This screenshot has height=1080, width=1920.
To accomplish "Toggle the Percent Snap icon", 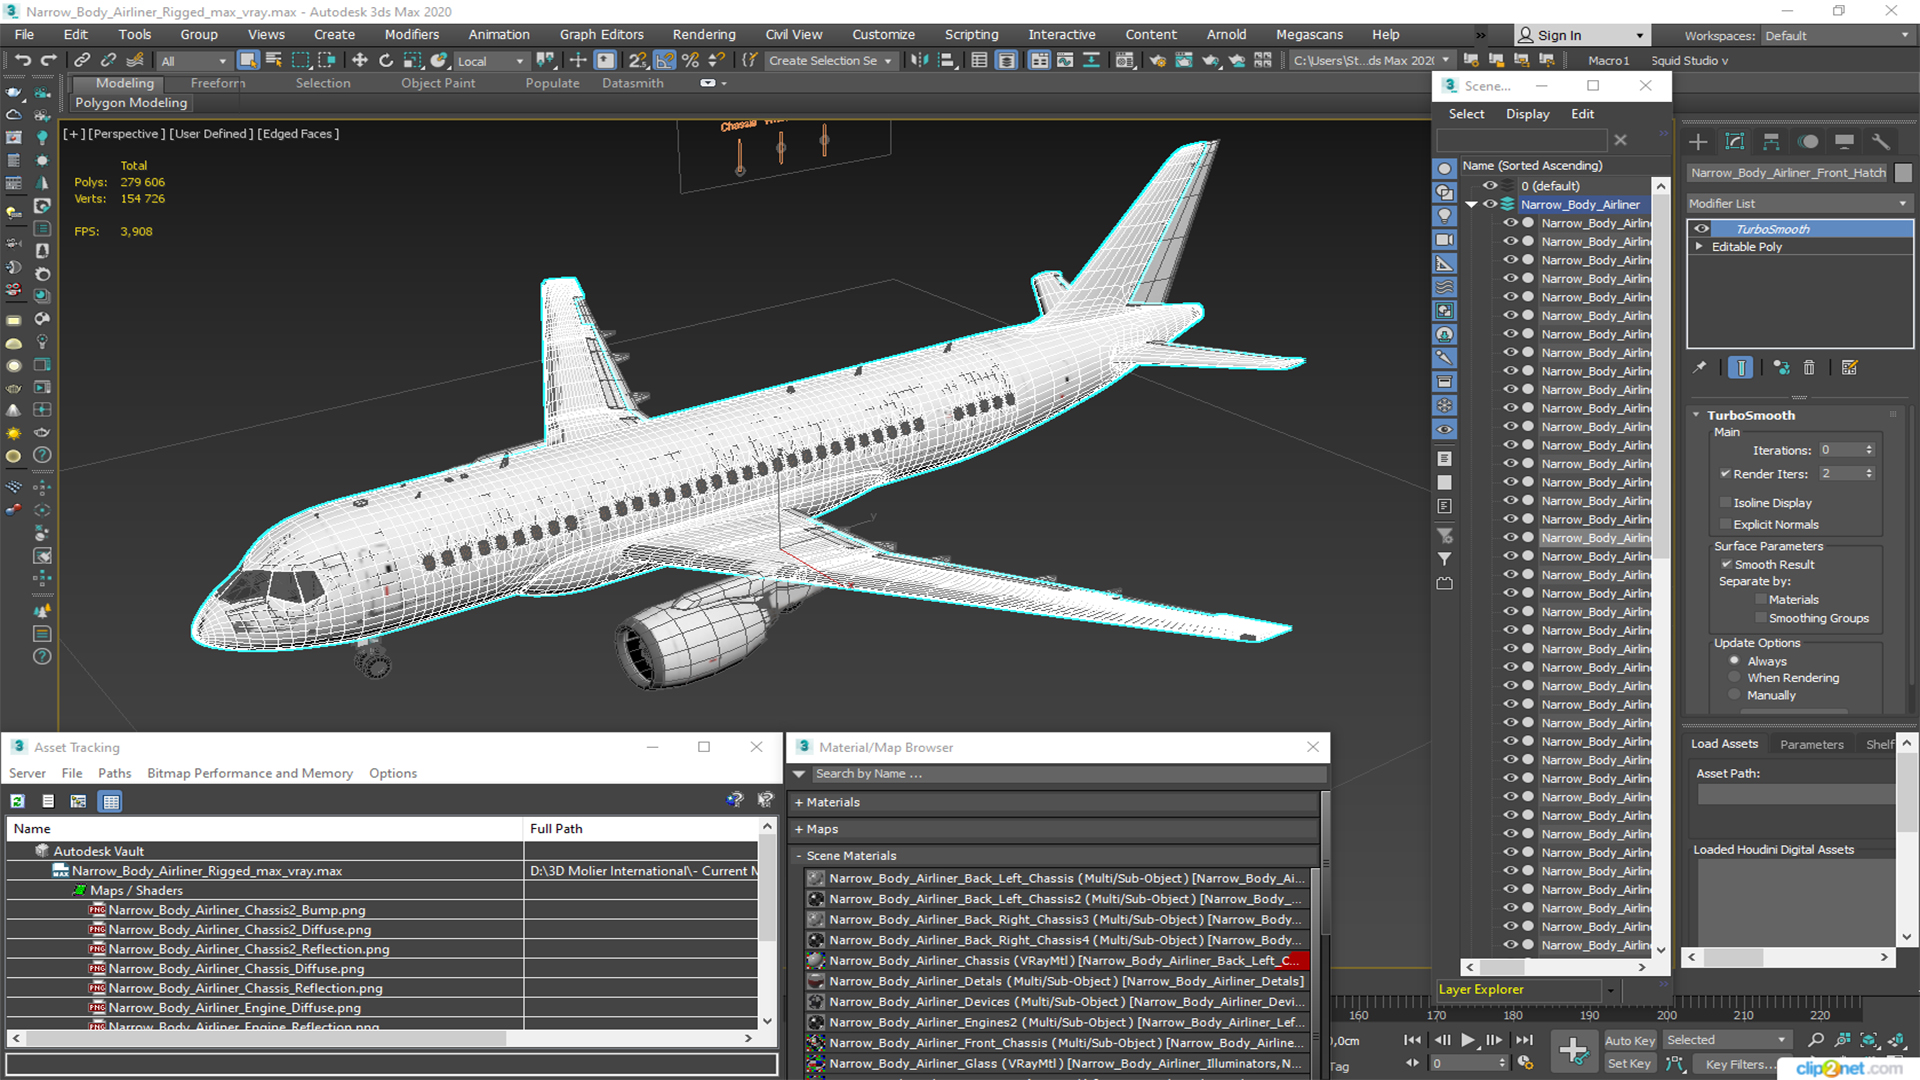I will (x=690, y=60).
